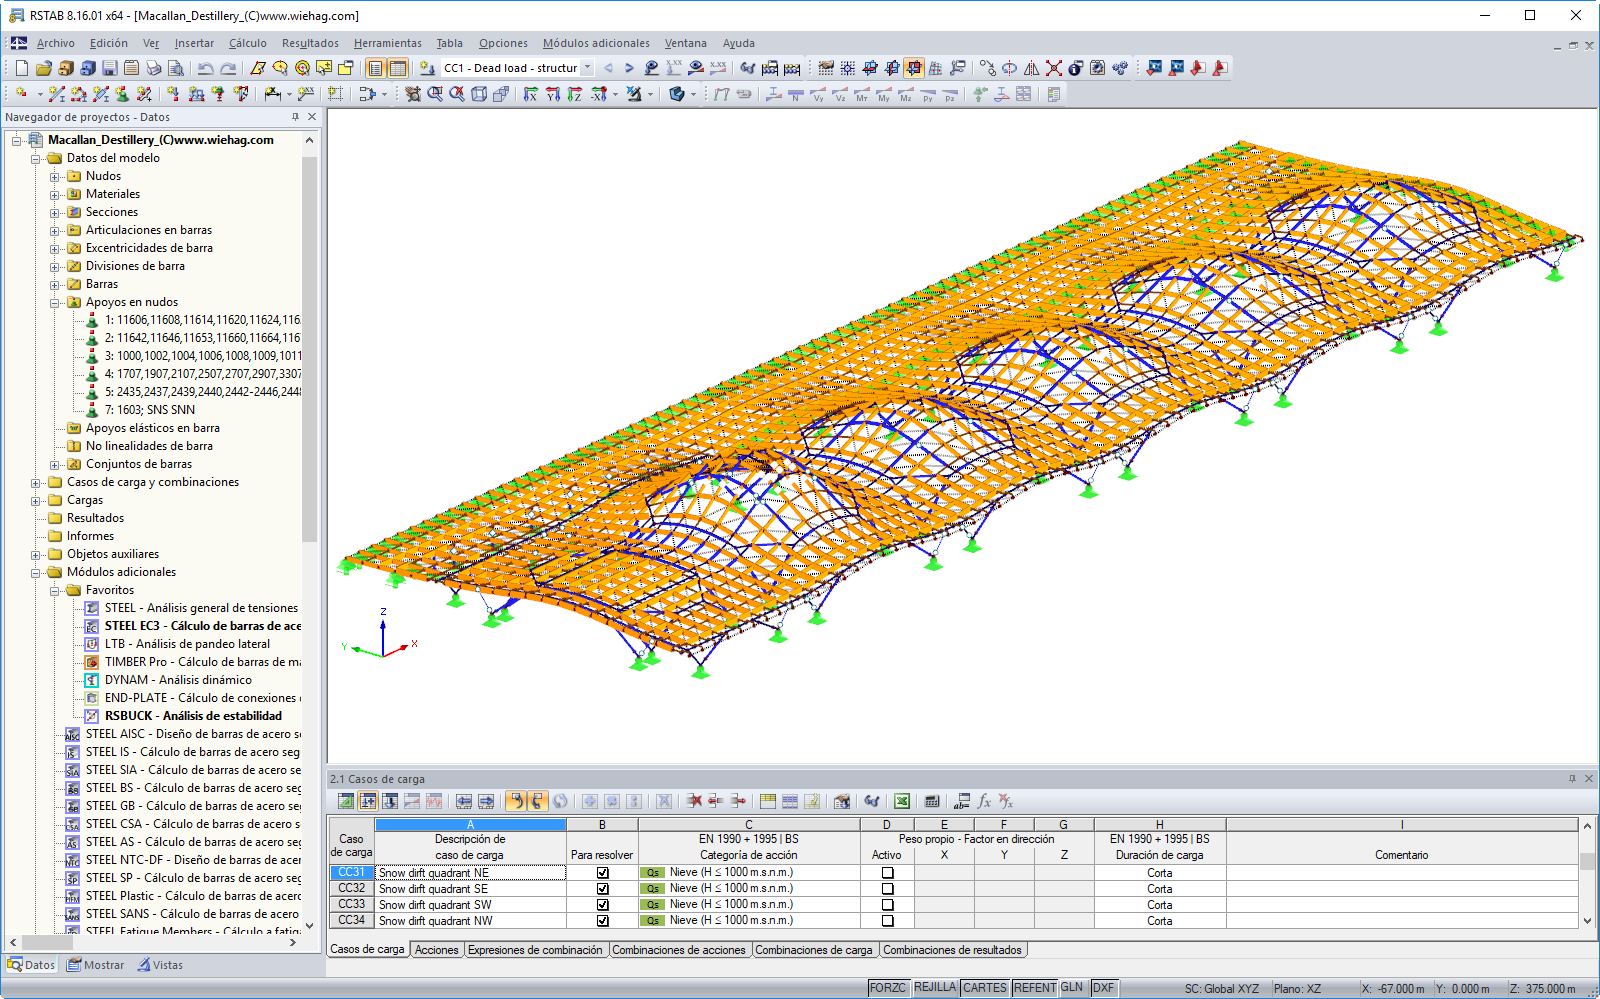Uncheck 'Para resolver' for CC31

(602, 873)
